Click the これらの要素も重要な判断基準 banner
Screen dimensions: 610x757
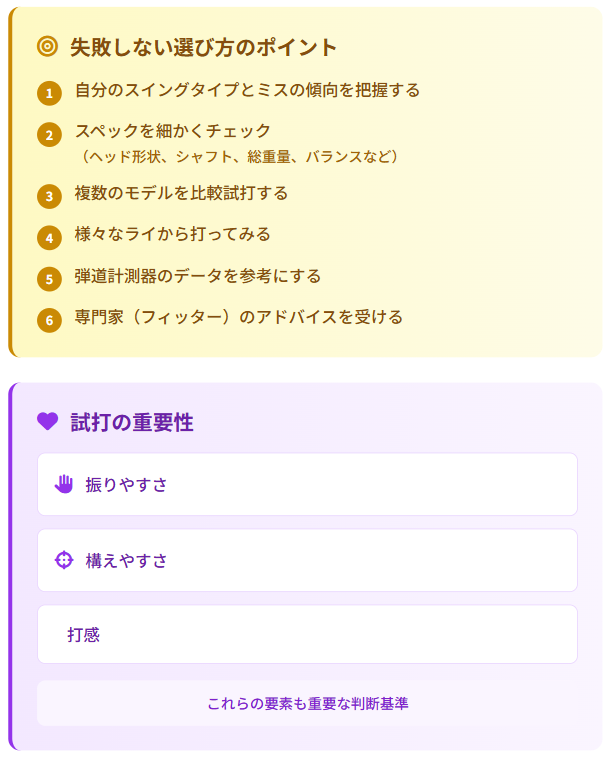coord(307,703)
